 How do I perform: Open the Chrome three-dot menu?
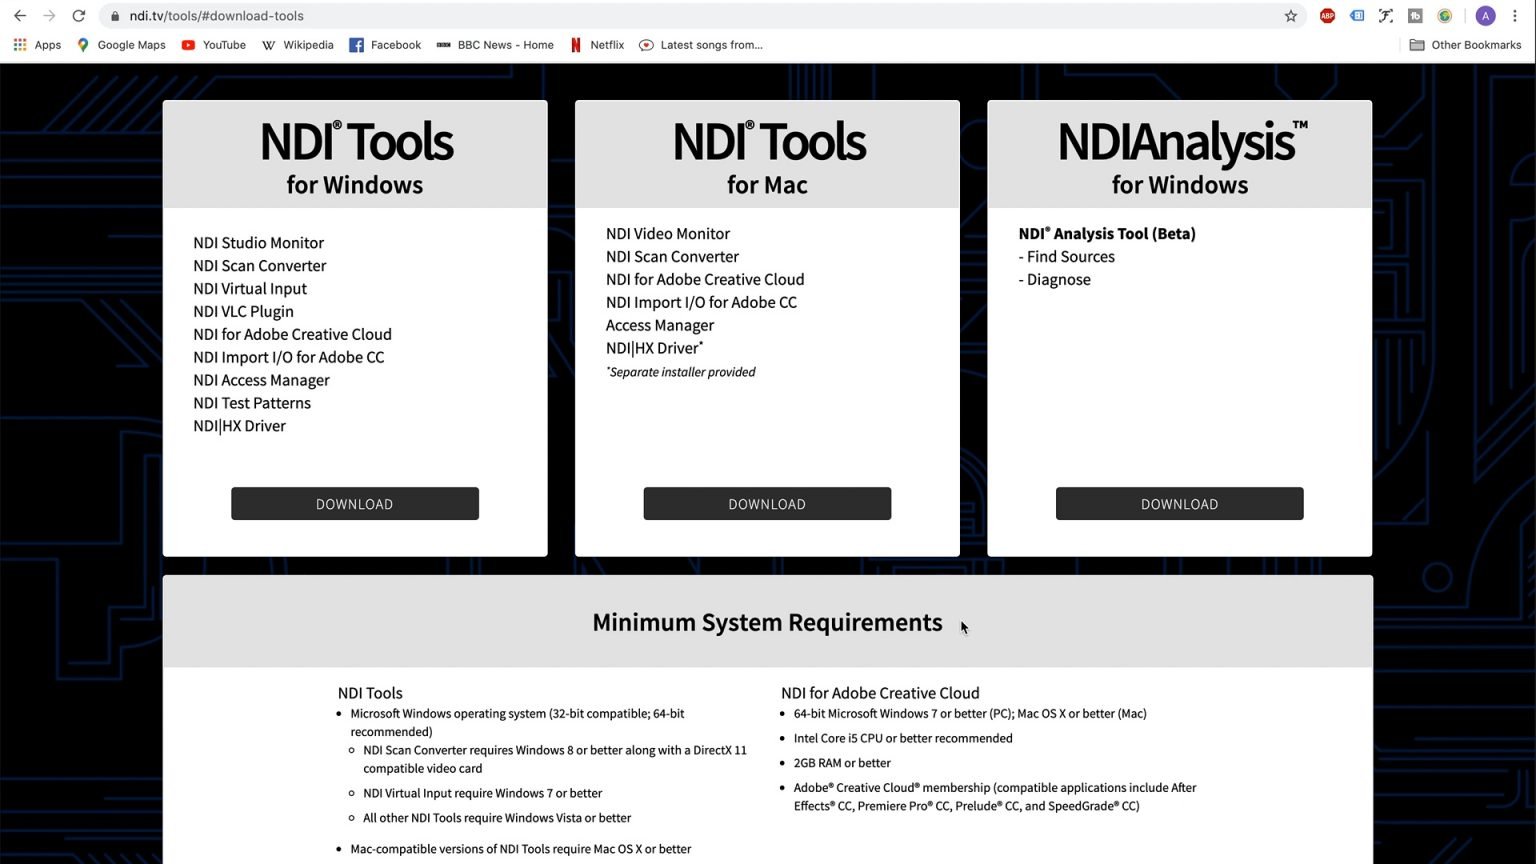[1516, 16]
